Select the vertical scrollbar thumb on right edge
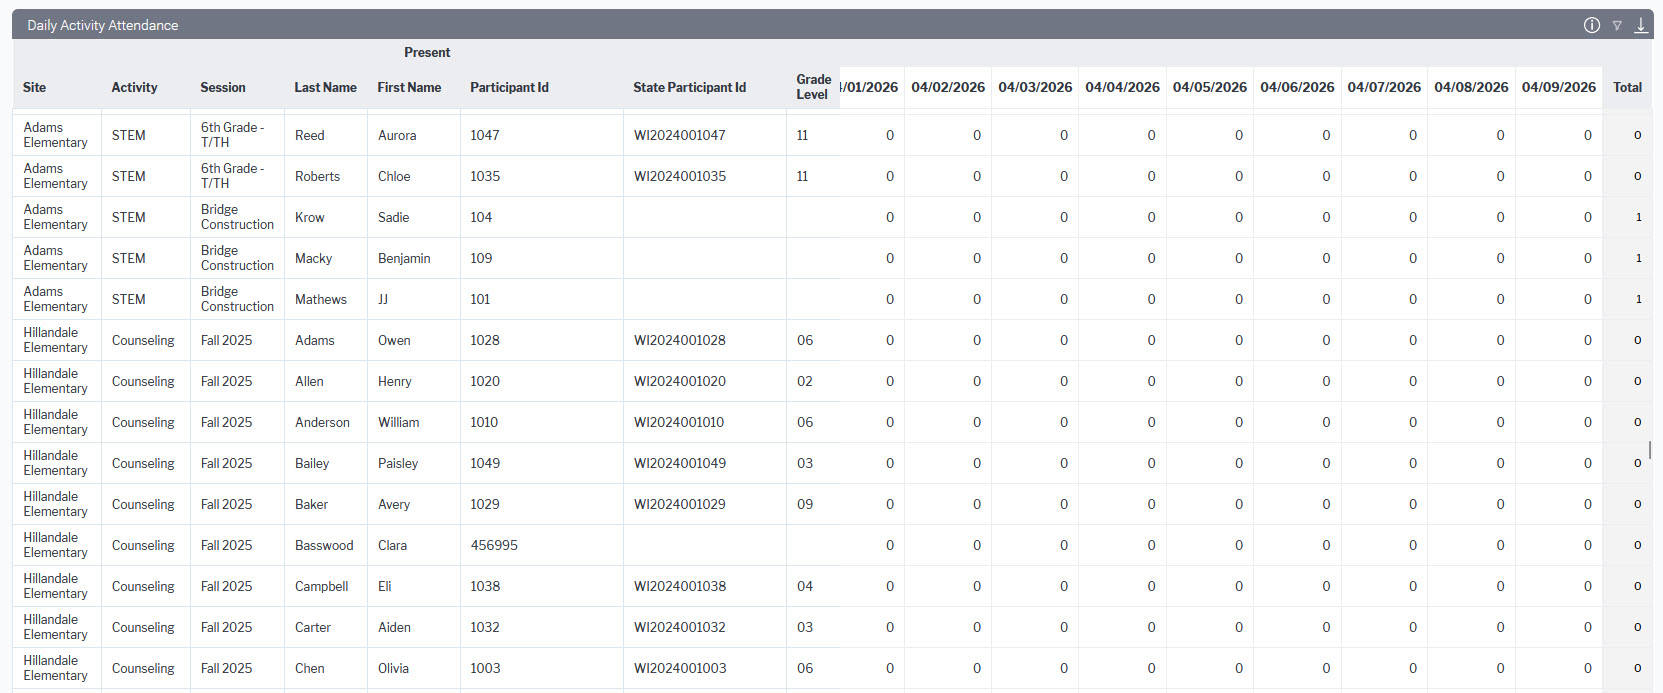The image size is (1663, 693). tap(1650, 450)
